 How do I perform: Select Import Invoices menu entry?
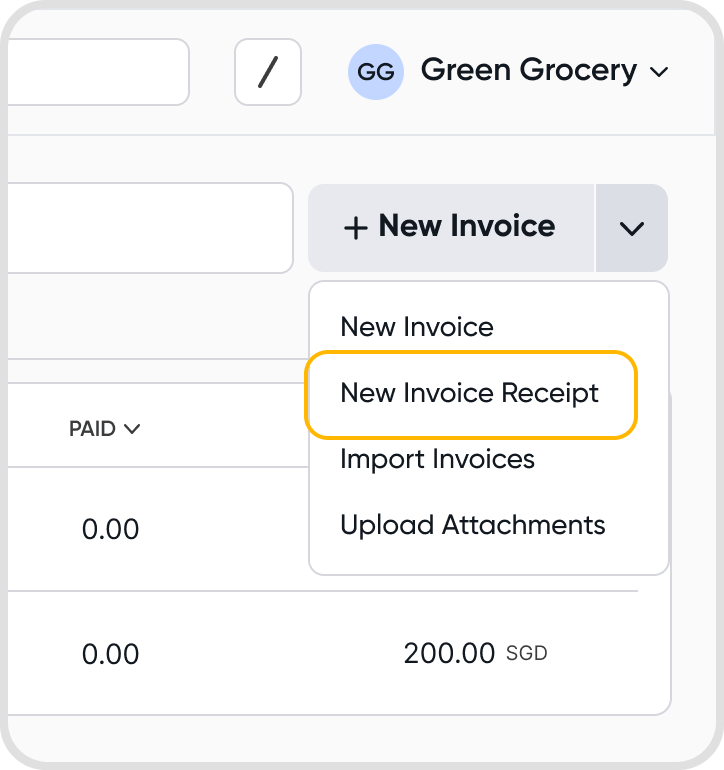(437, 459)
